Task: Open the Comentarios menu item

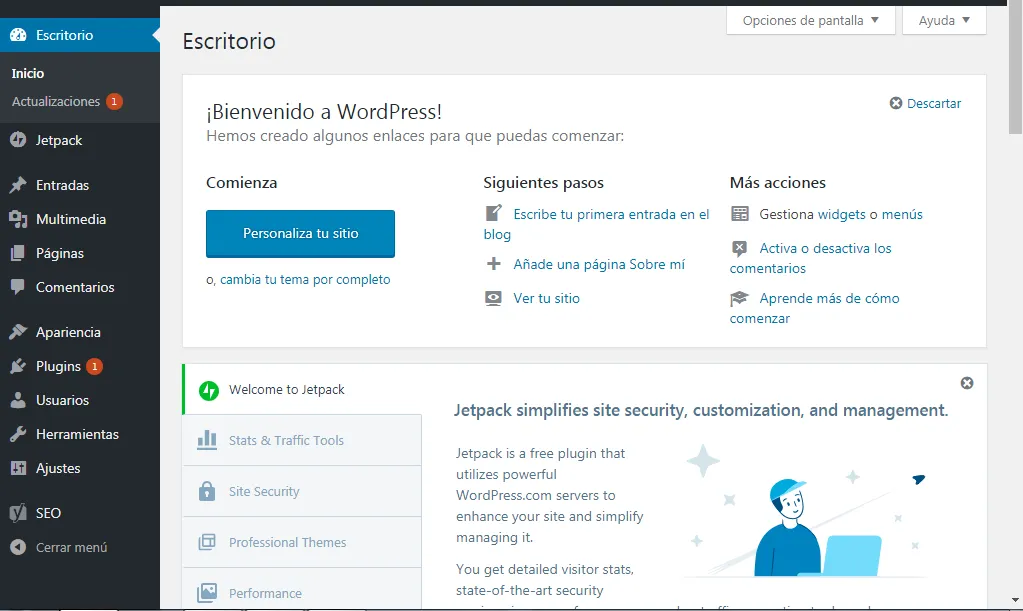Action: [80, 287]
